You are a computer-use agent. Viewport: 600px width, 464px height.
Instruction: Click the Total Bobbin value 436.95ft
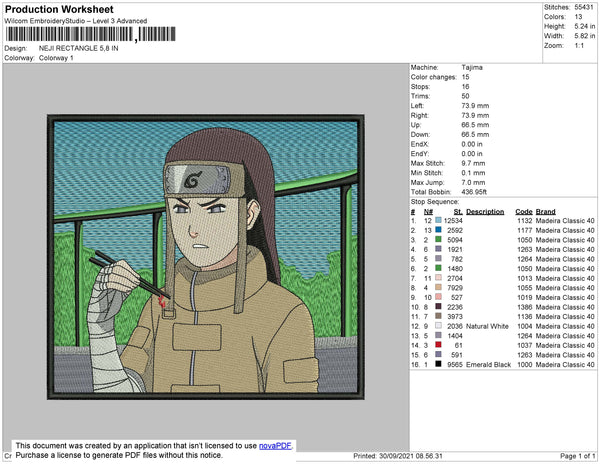click(x=474, y=192)
